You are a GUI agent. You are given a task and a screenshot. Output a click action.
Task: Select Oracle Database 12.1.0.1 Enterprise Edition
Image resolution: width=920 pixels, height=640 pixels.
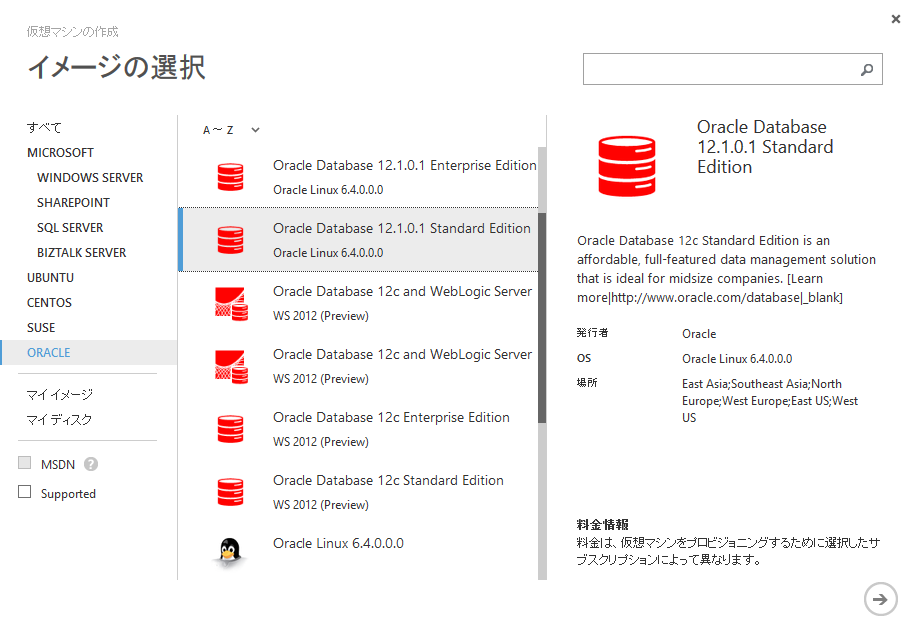[x=358, y=177]
